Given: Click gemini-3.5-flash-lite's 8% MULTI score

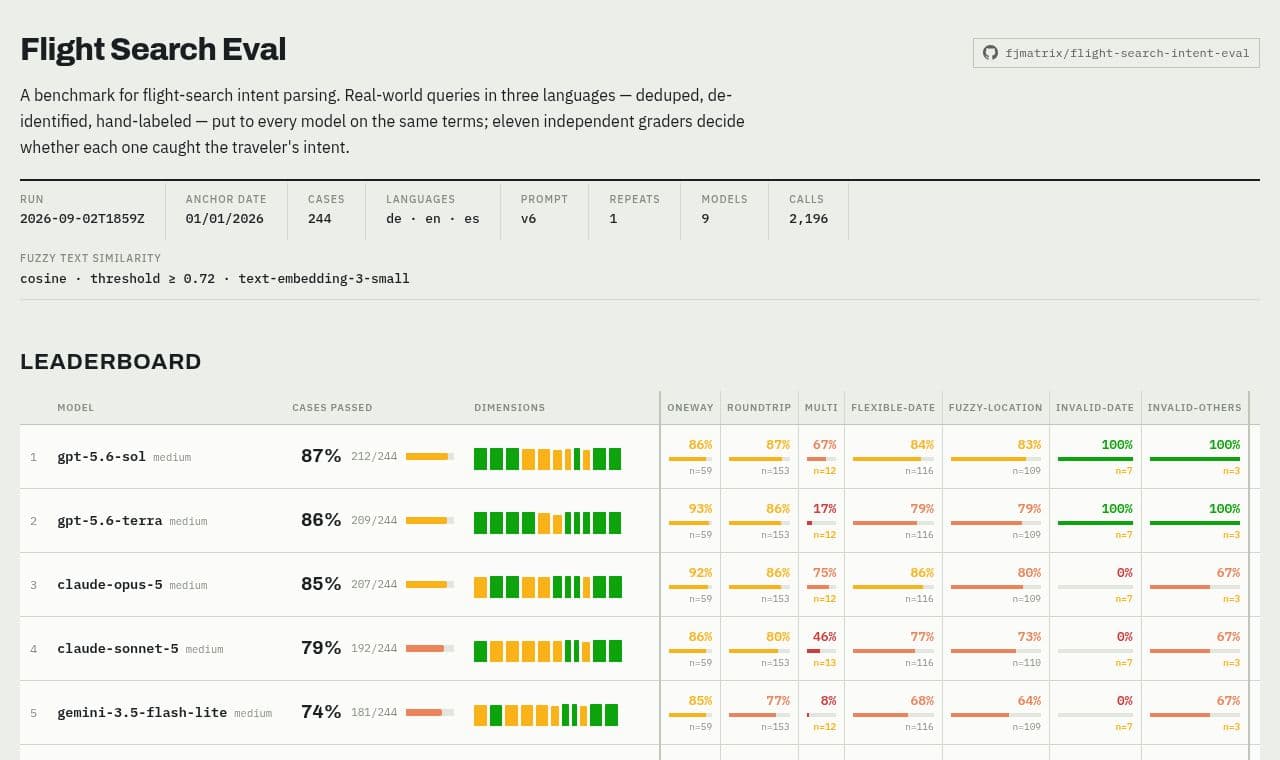Looking at the screenshot, I should [x=828, y=701].
